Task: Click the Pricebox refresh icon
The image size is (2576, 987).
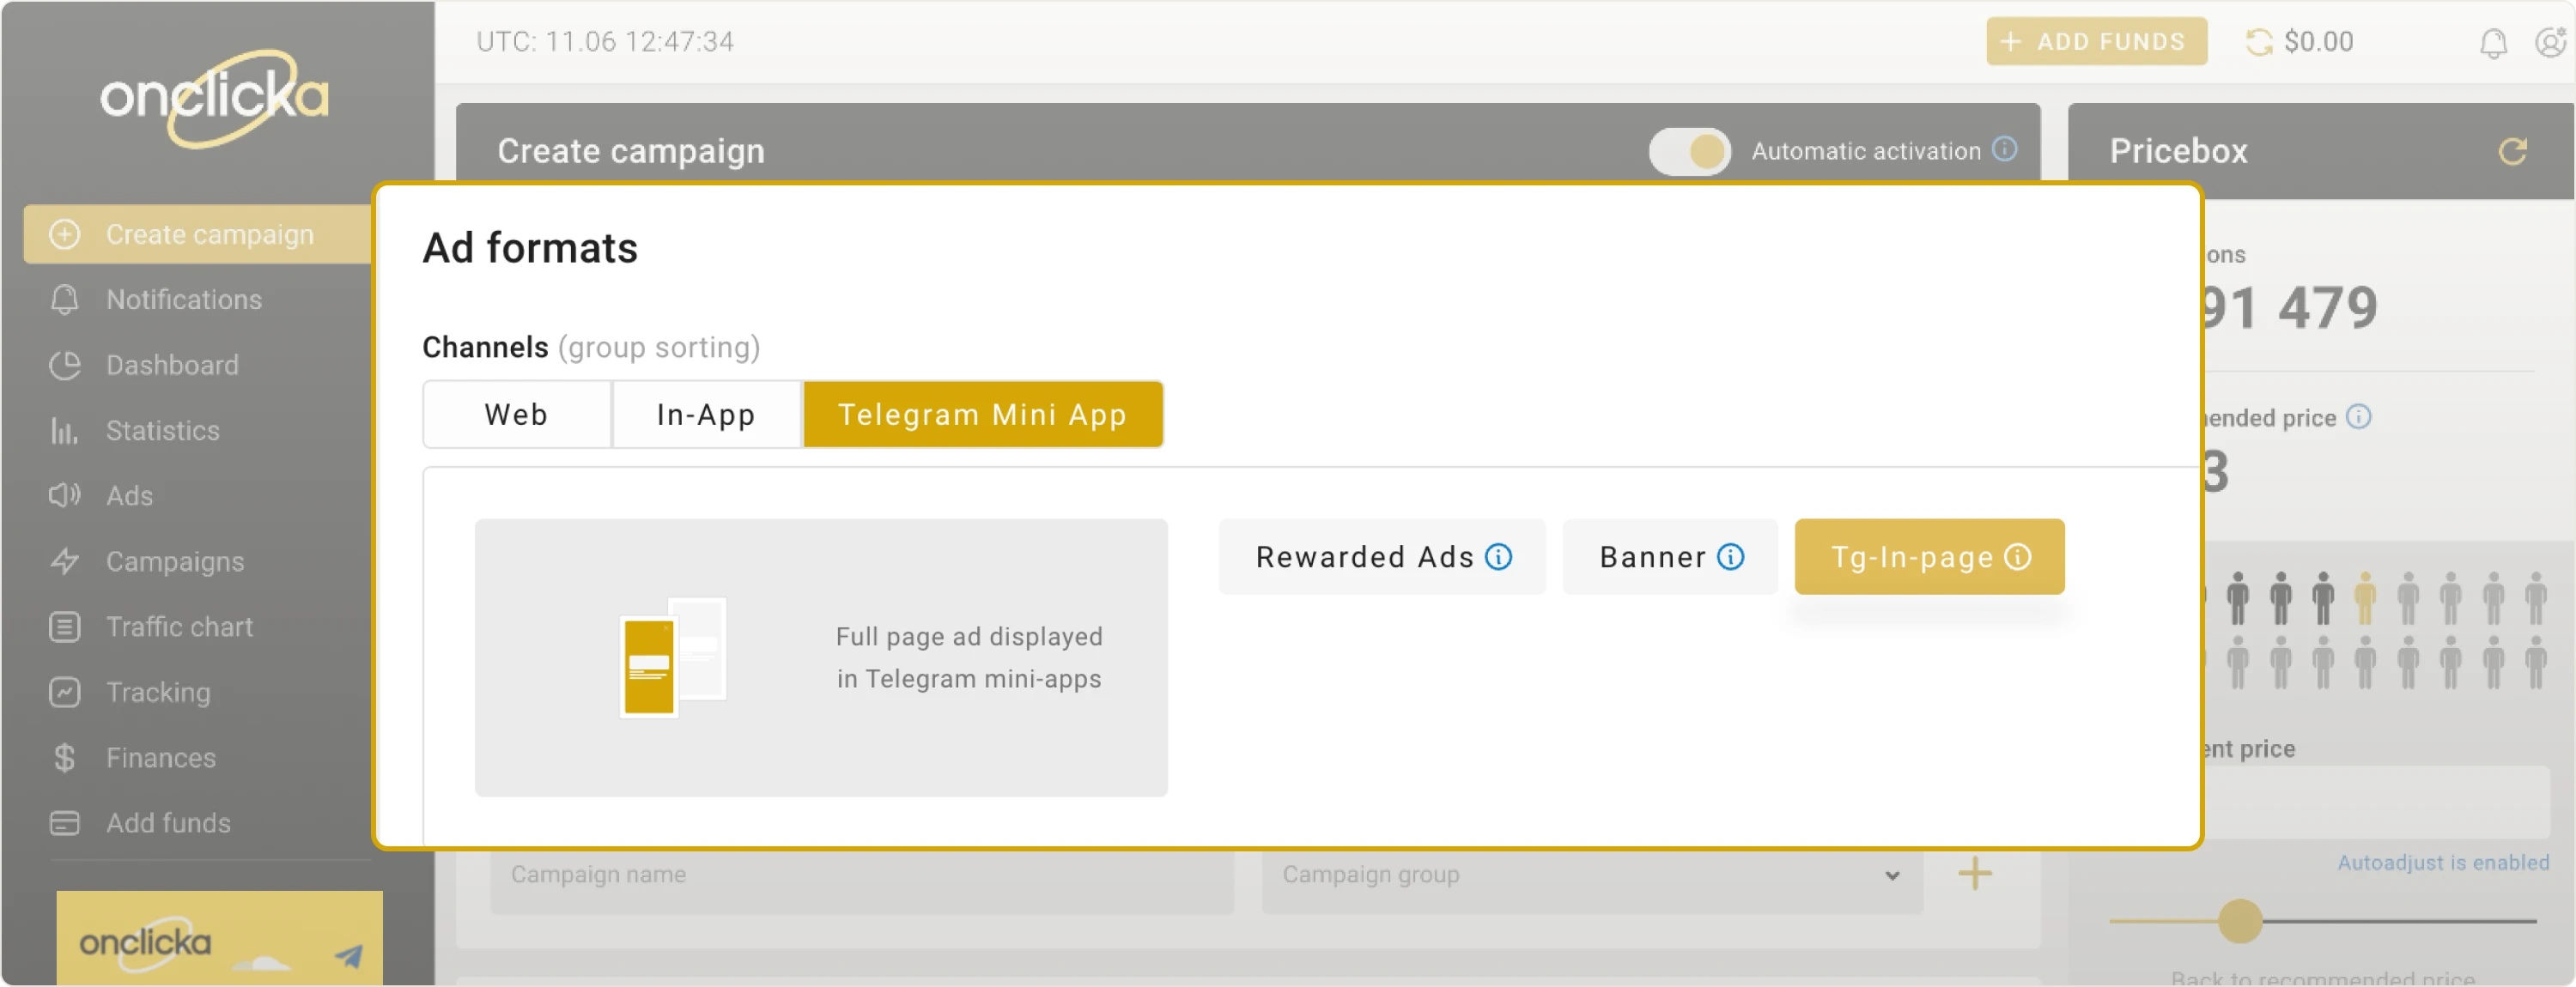Action: coord(2512,151)
